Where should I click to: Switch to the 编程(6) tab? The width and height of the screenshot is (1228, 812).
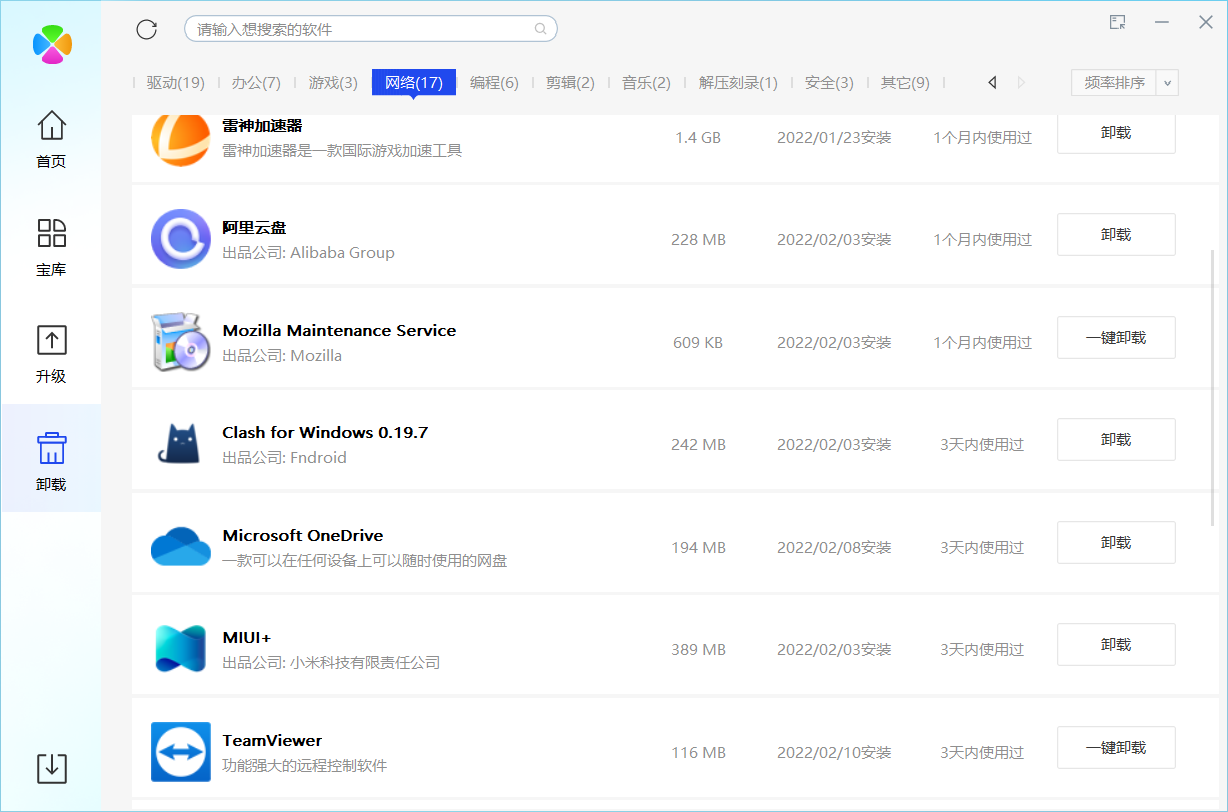pyautogui.click(x=494, y=82)
